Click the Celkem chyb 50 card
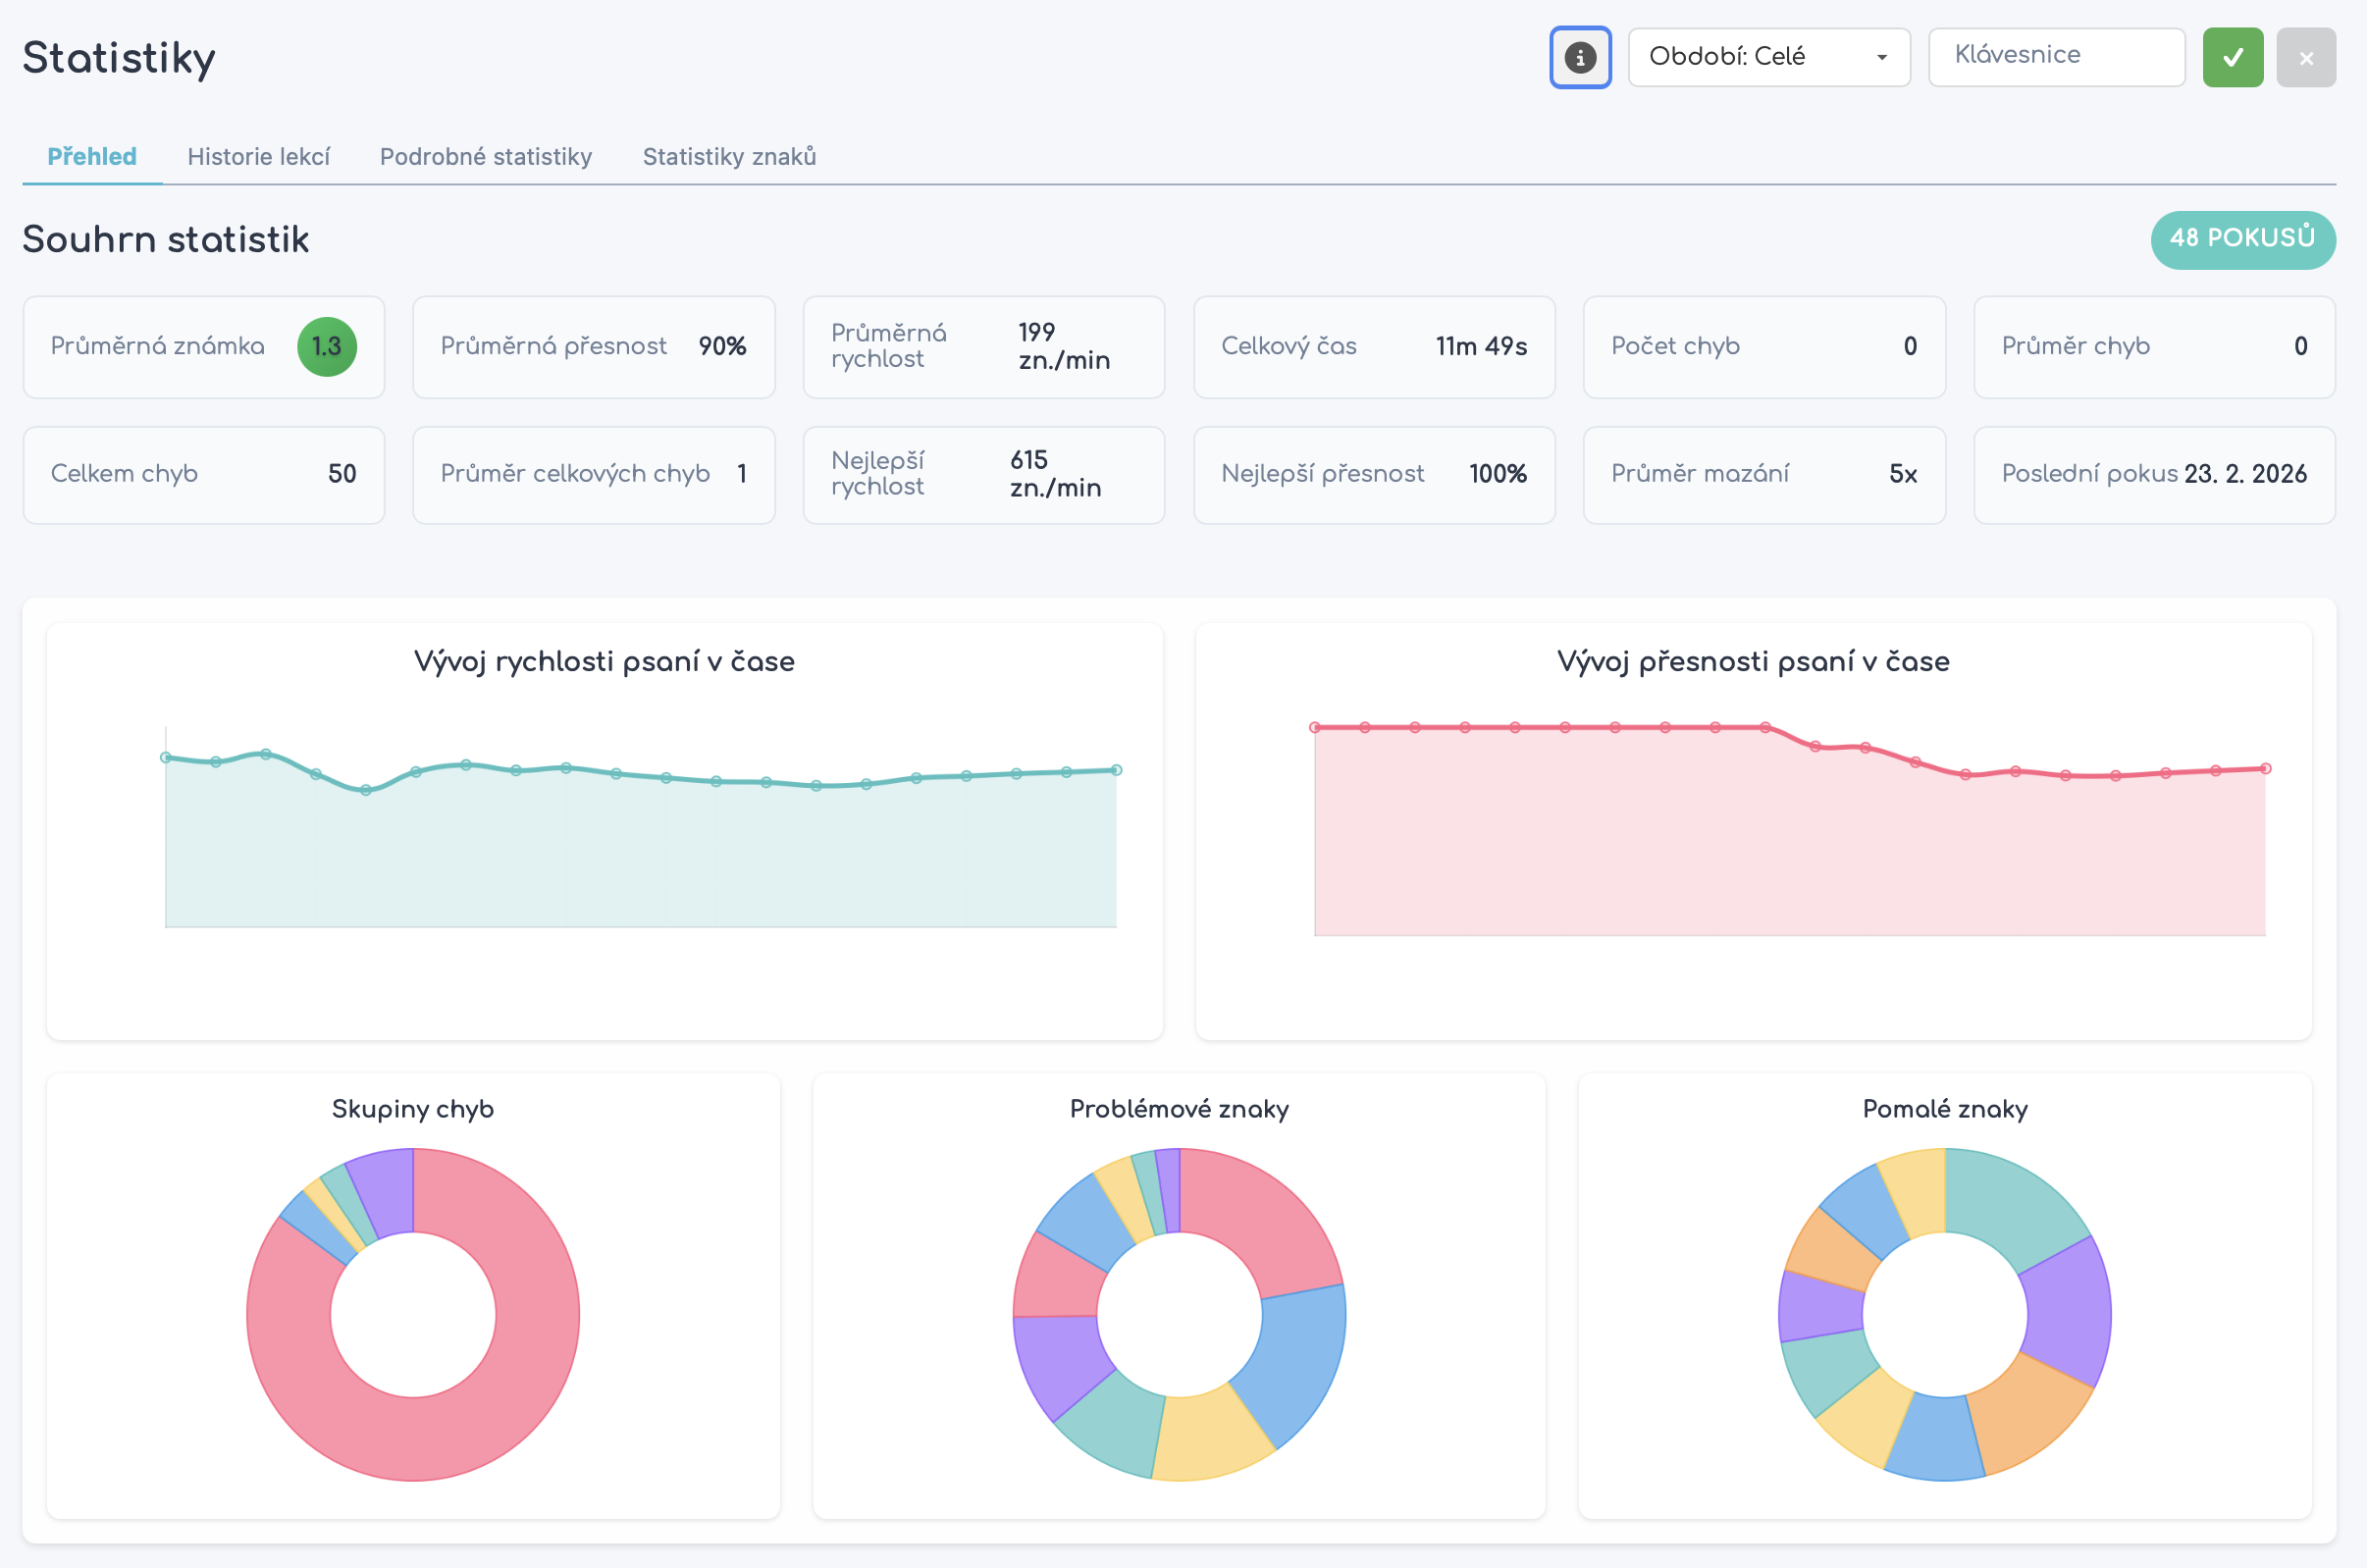The height and width of the screenshot is (1568, 2367). (203, 475)
